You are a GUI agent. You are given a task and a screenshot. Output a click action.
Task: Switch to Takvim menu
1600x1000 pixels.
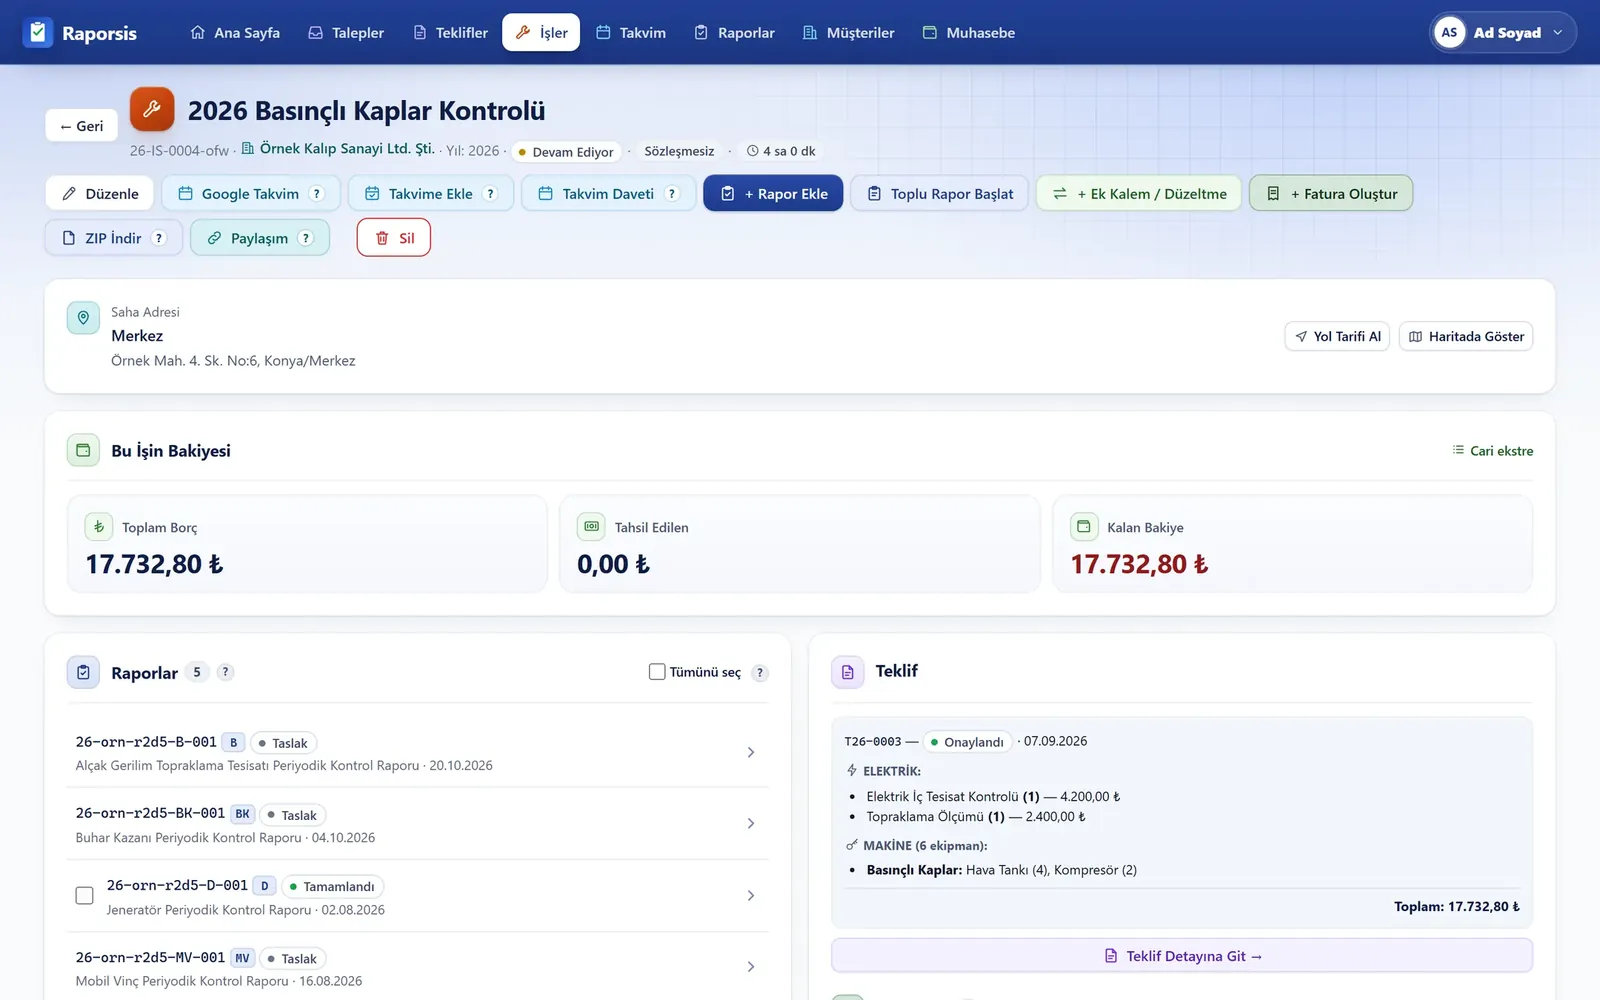coord(631,32)
